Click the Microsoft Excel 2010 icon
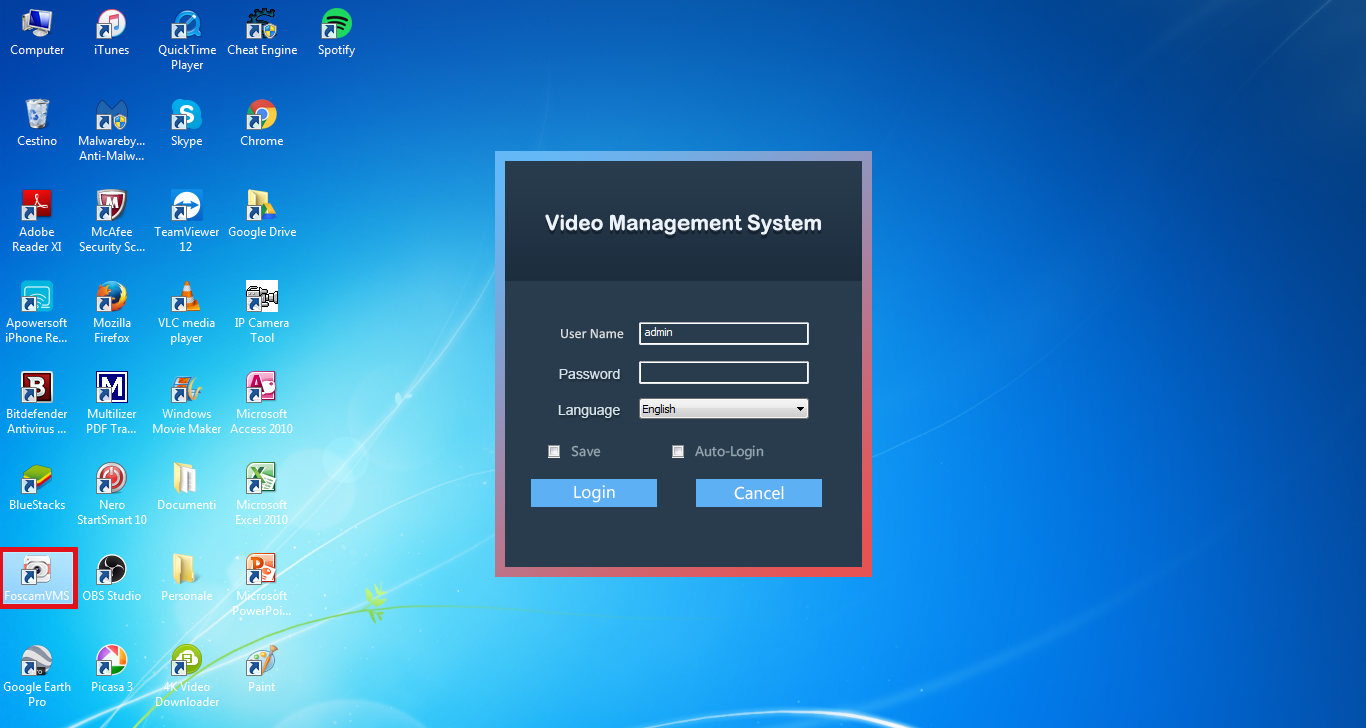Image resolution: width=1366 pixels, height=728 pixels. pos(262,495)
